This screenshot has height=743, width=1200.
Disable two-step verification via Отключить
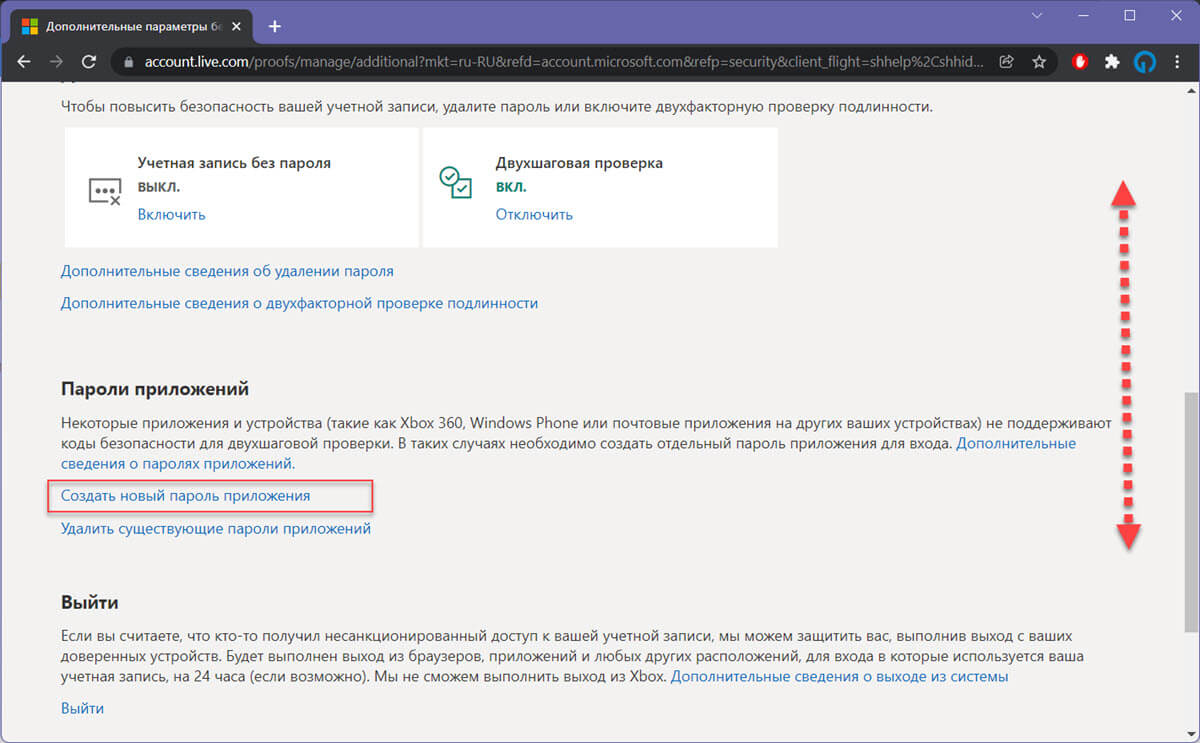coord(534,214)
